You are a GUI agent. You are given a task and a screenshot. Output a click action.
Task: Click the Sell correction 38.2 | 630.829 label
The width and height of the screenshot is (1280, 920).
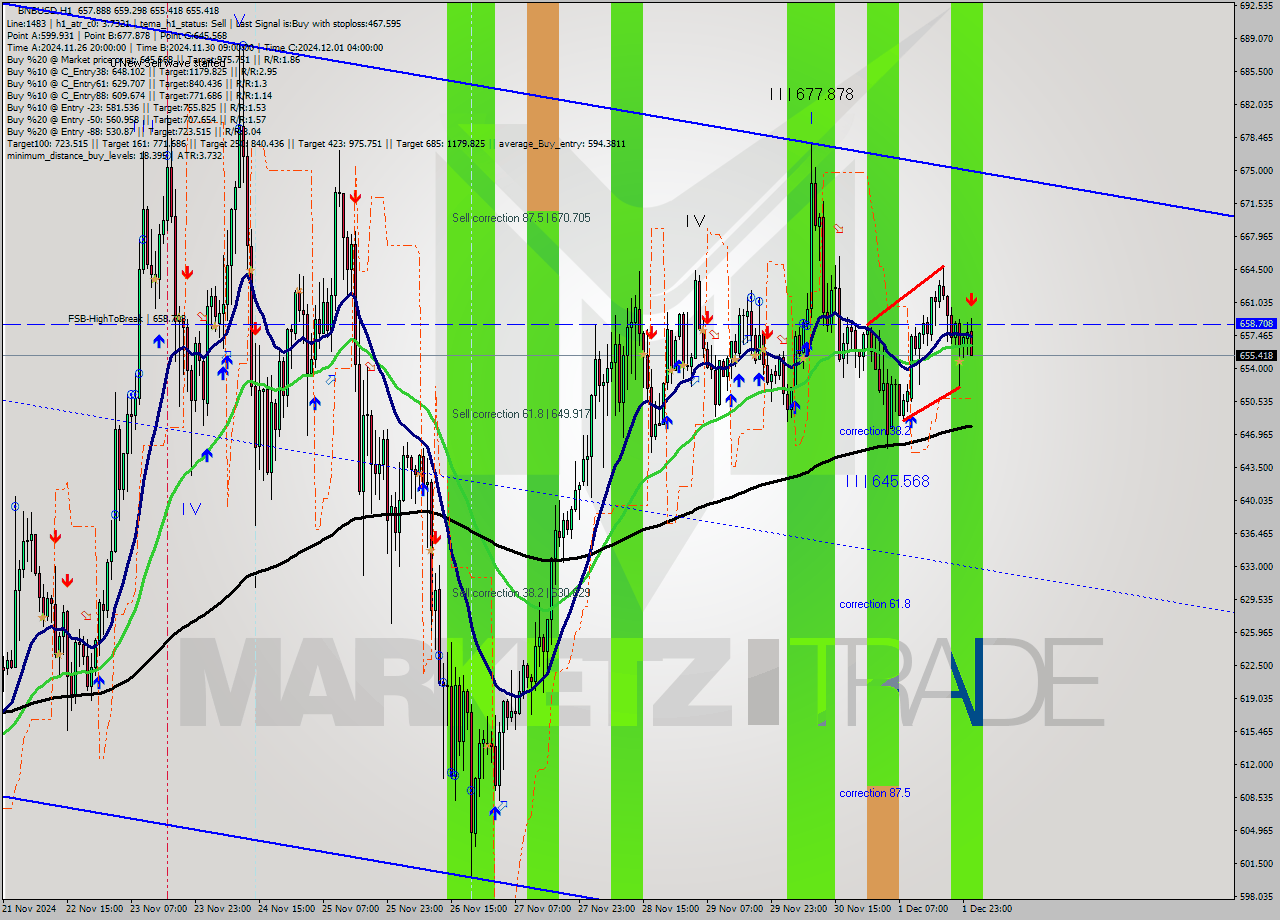[x=521, y=593]
